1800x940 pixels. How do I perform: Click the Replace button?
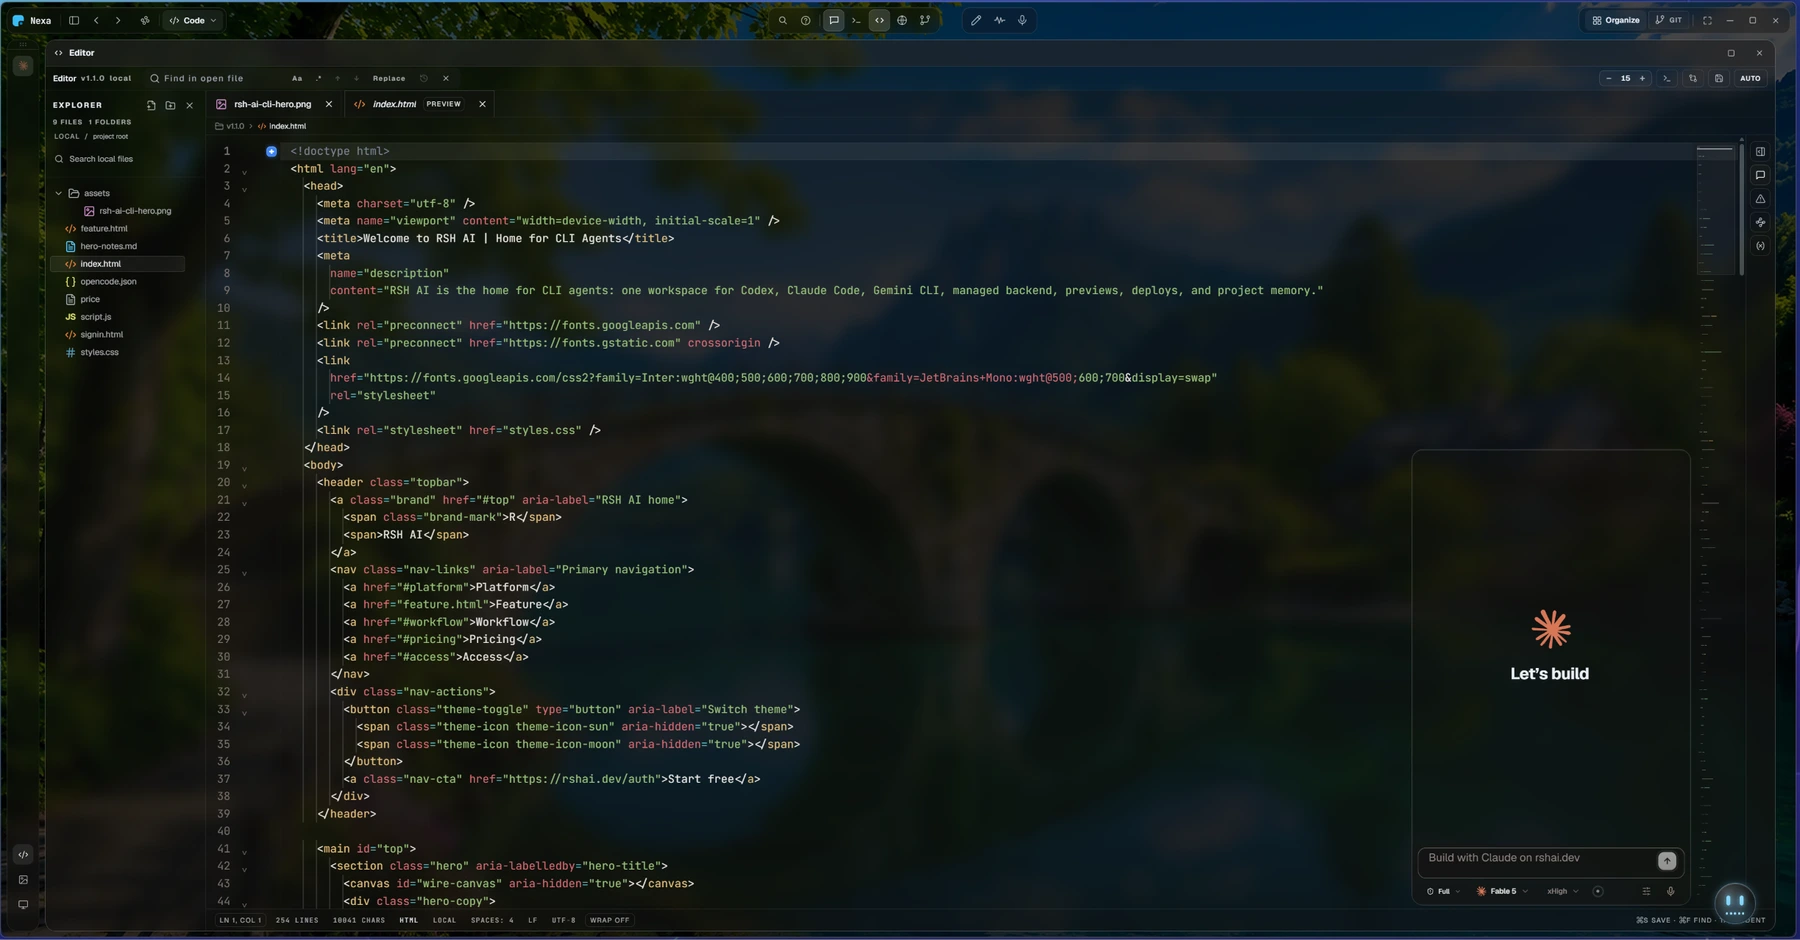[389, 78]
